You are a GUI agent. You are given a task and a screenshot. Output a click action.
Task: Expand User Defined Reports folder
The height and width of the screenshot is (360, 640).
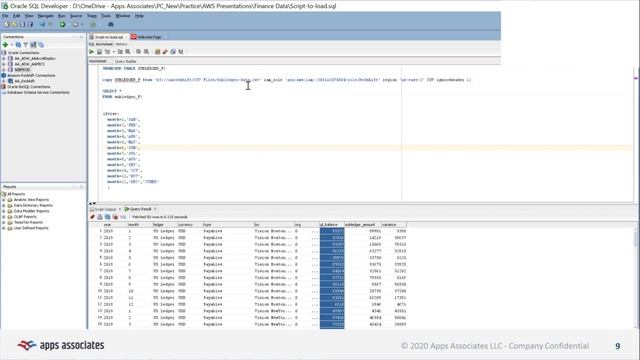(x=4, y=228)
